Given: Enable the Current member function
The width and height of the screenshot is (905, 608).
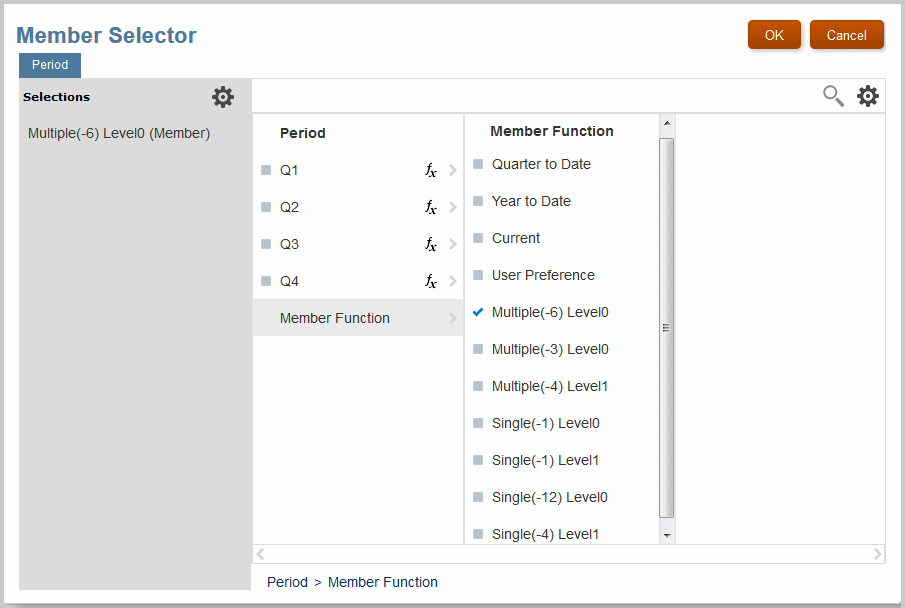Looking at the screenshot, I should click(478, 238).
